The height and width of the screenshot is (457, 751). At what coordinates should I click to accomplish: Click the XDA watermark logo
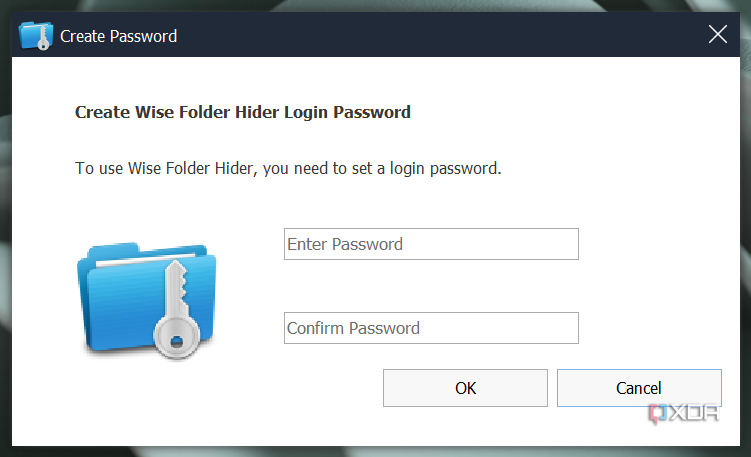click(684, 412)
